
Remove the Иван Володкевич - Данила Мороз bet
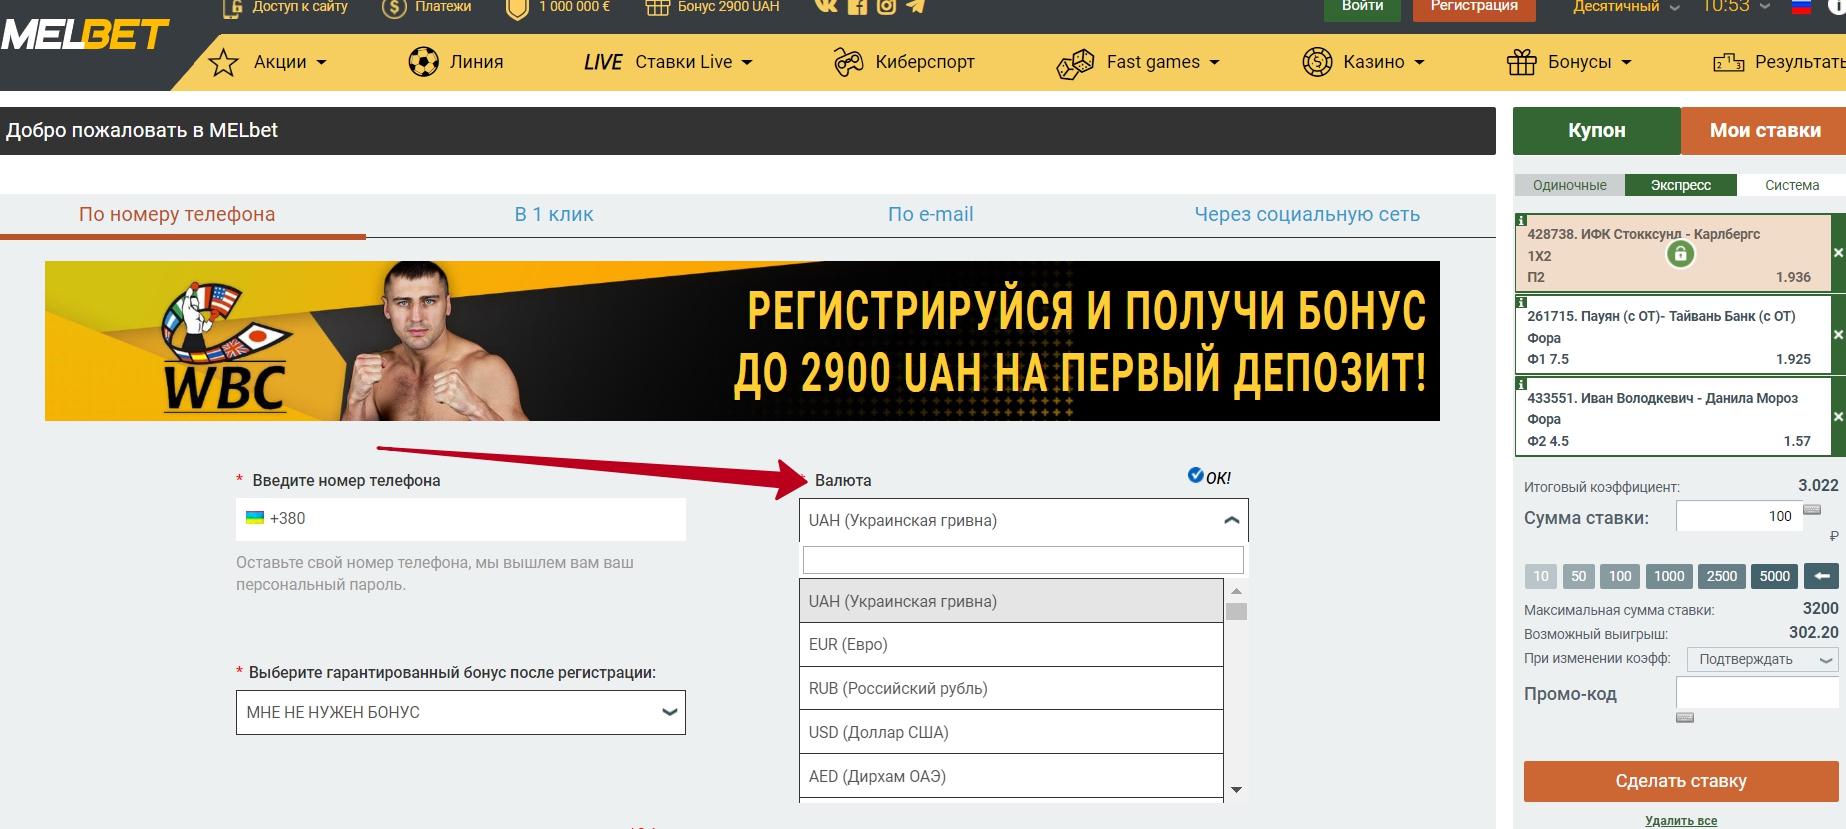pyautogui.click(x=1838, y=416)
